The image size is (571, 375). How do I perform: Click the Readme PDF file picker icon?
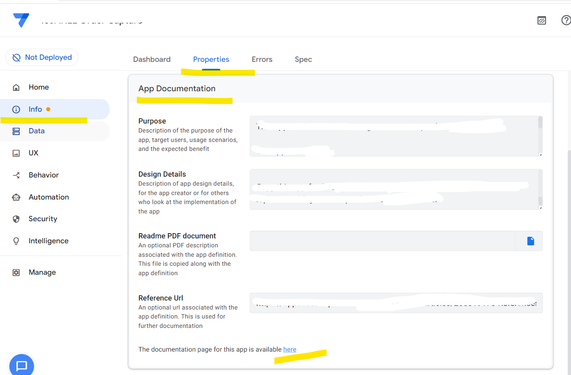[530, 241]
